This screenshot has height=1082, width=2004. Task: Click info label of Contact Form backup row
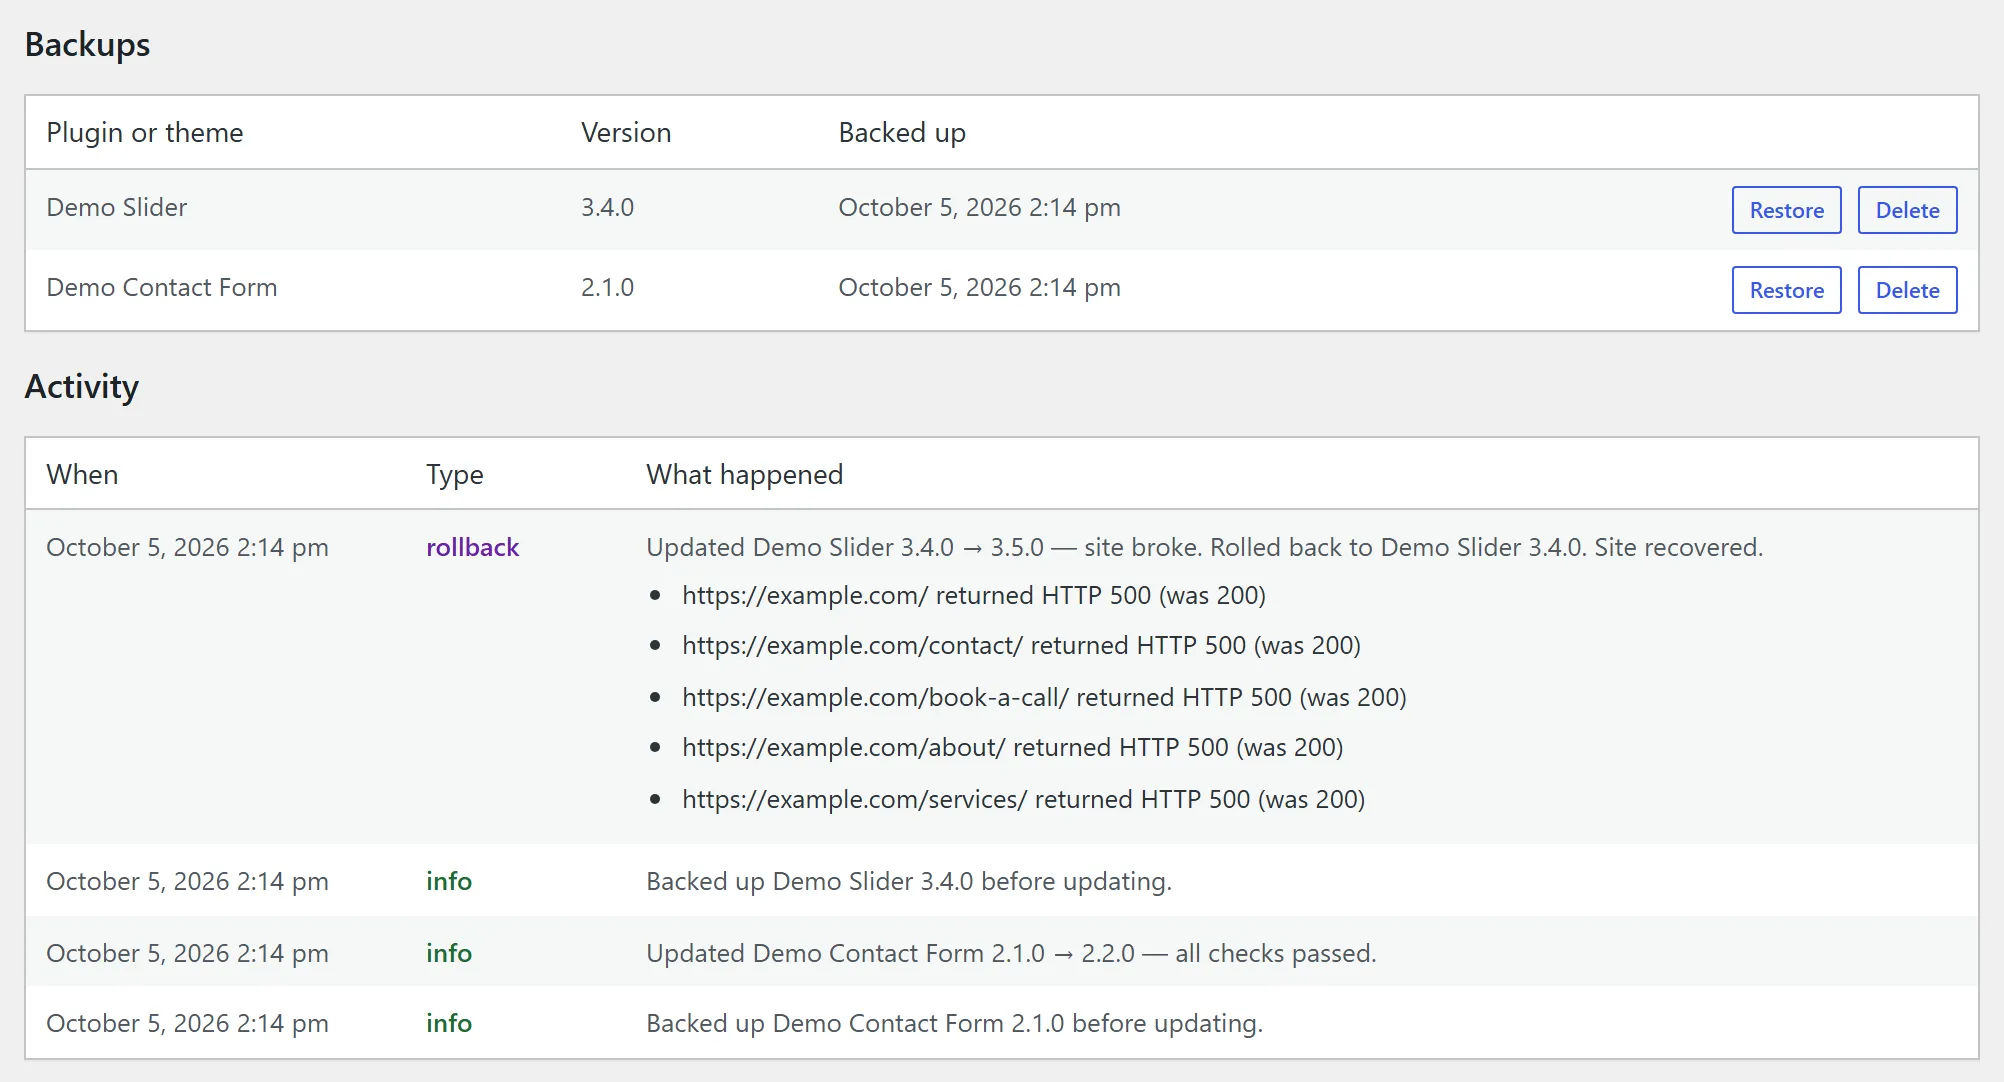pos(449,1023)
